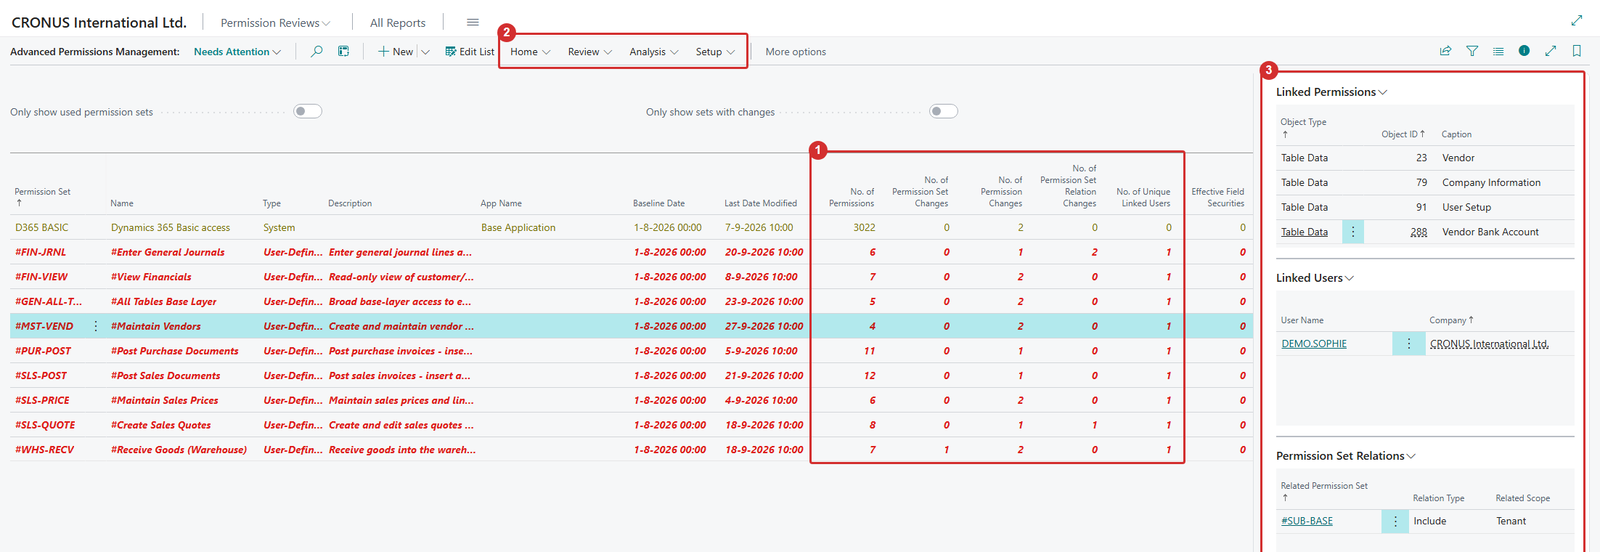Select the #FIN-JRNL permission set

tap(40, 253)
